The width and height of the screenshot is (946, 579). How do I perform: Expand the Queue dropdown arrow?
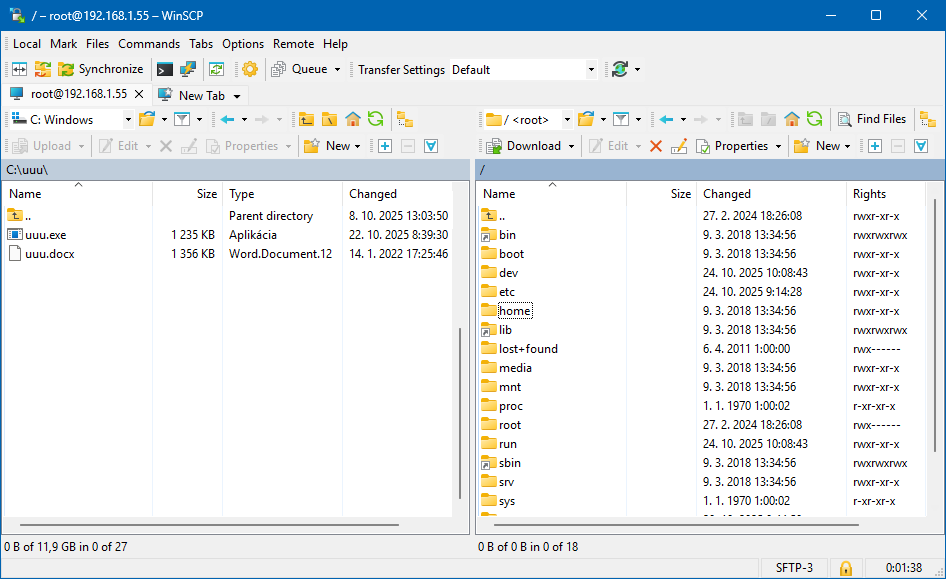tap(337, 70)
